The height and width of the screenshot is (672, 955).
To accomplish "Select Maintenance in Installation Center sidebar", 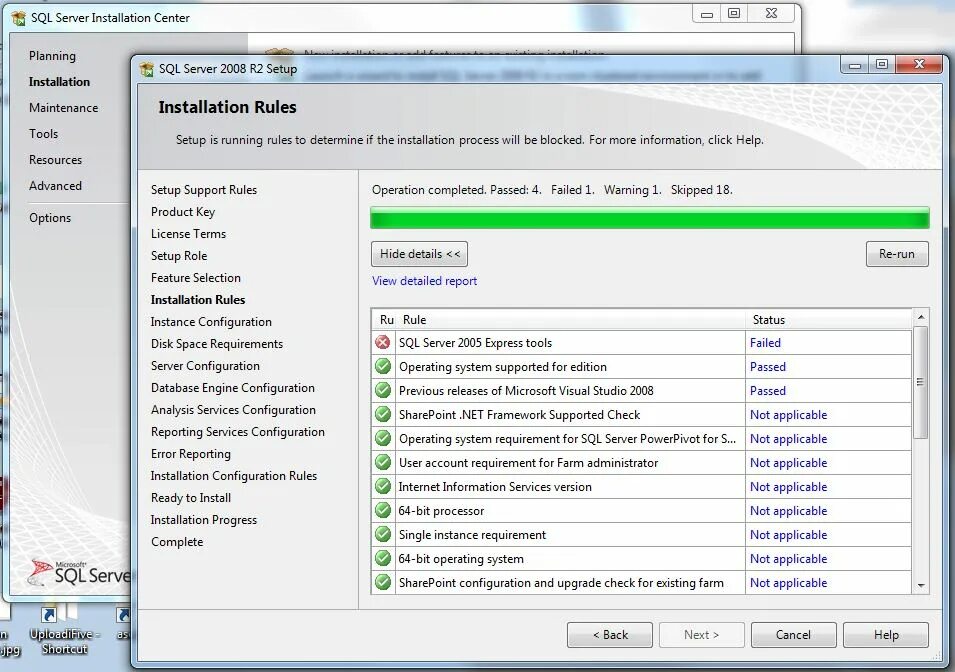I will (63, 108).
